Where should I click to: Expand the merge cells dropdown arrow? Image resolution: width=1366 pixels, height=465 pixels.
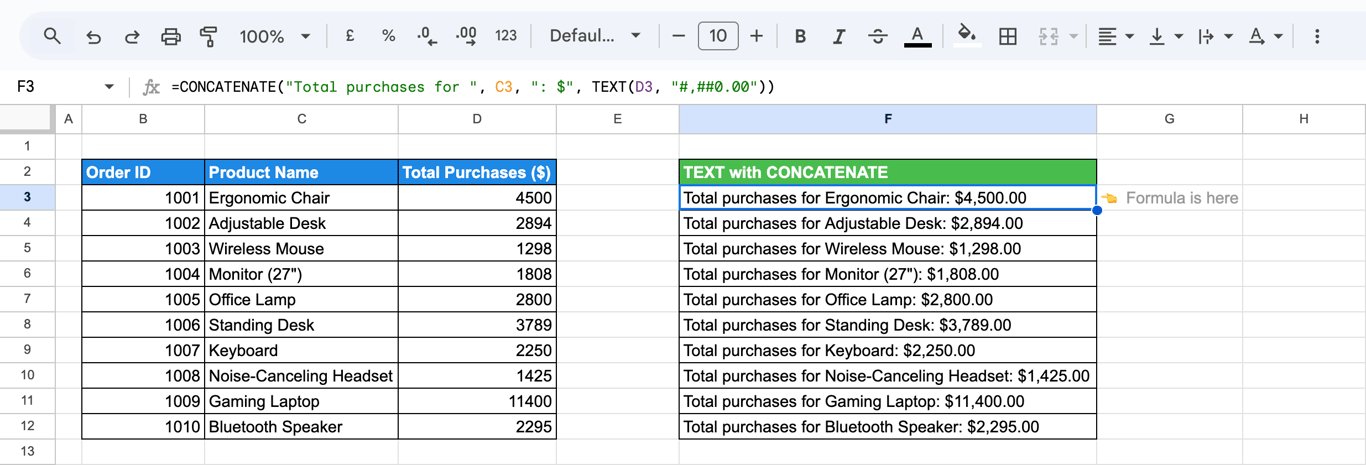(1074, 36)
